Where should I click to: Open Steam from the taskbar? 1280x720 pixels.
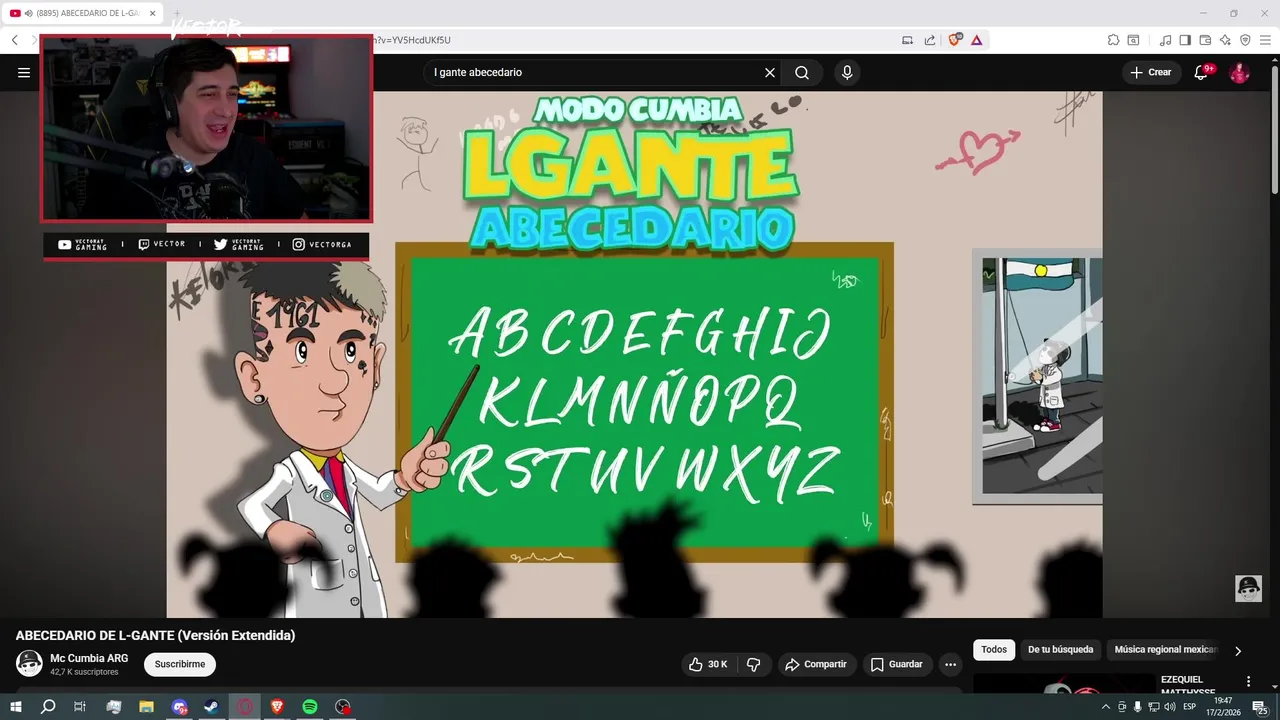tap(212, 707)
